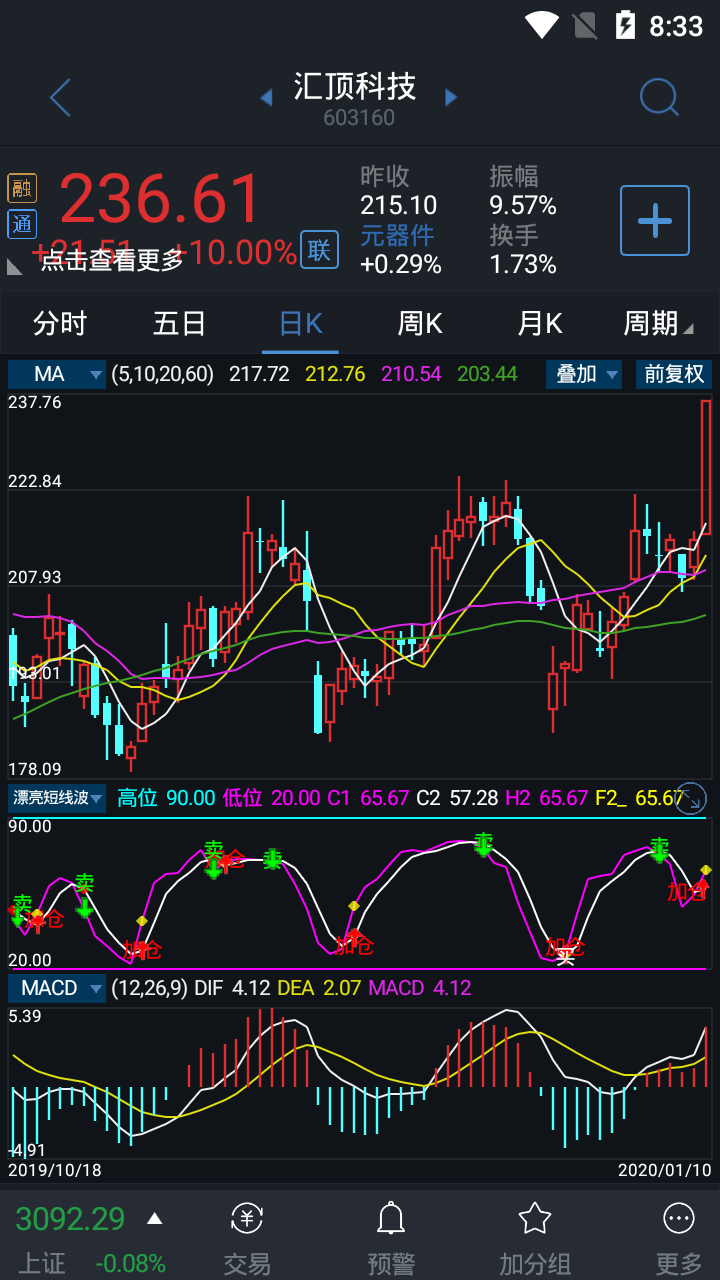Tap the 低位 20.00 reading
Screen dimensions: 720x1280
(x=270, y=797)
